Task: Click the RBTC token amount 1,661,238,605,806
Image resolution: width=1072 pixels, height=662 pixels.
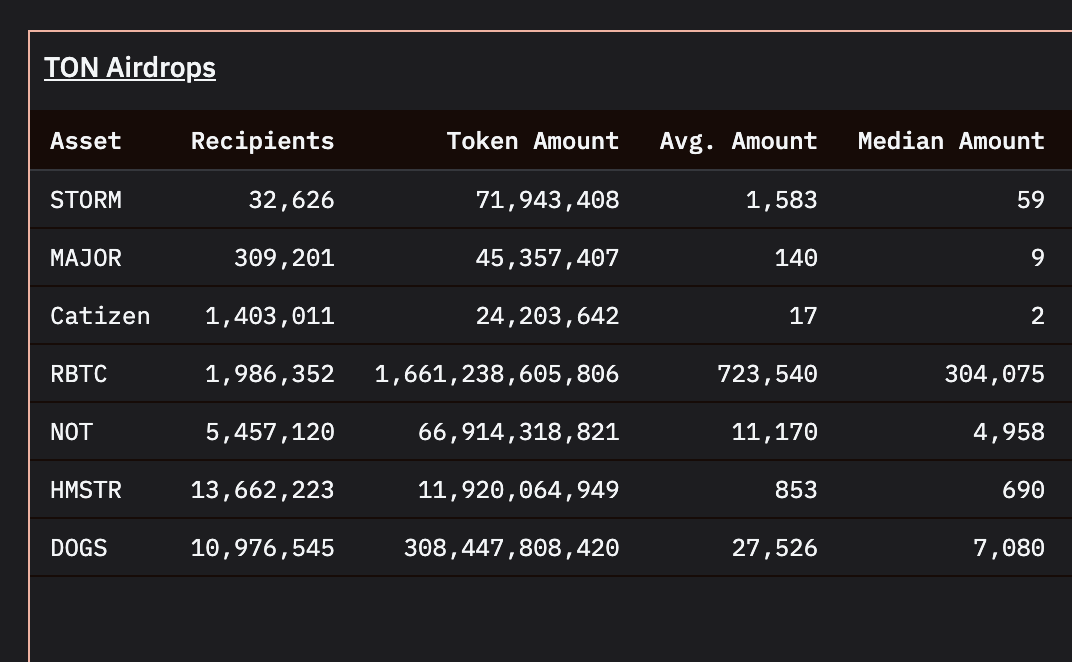Action: pos(497,374)
